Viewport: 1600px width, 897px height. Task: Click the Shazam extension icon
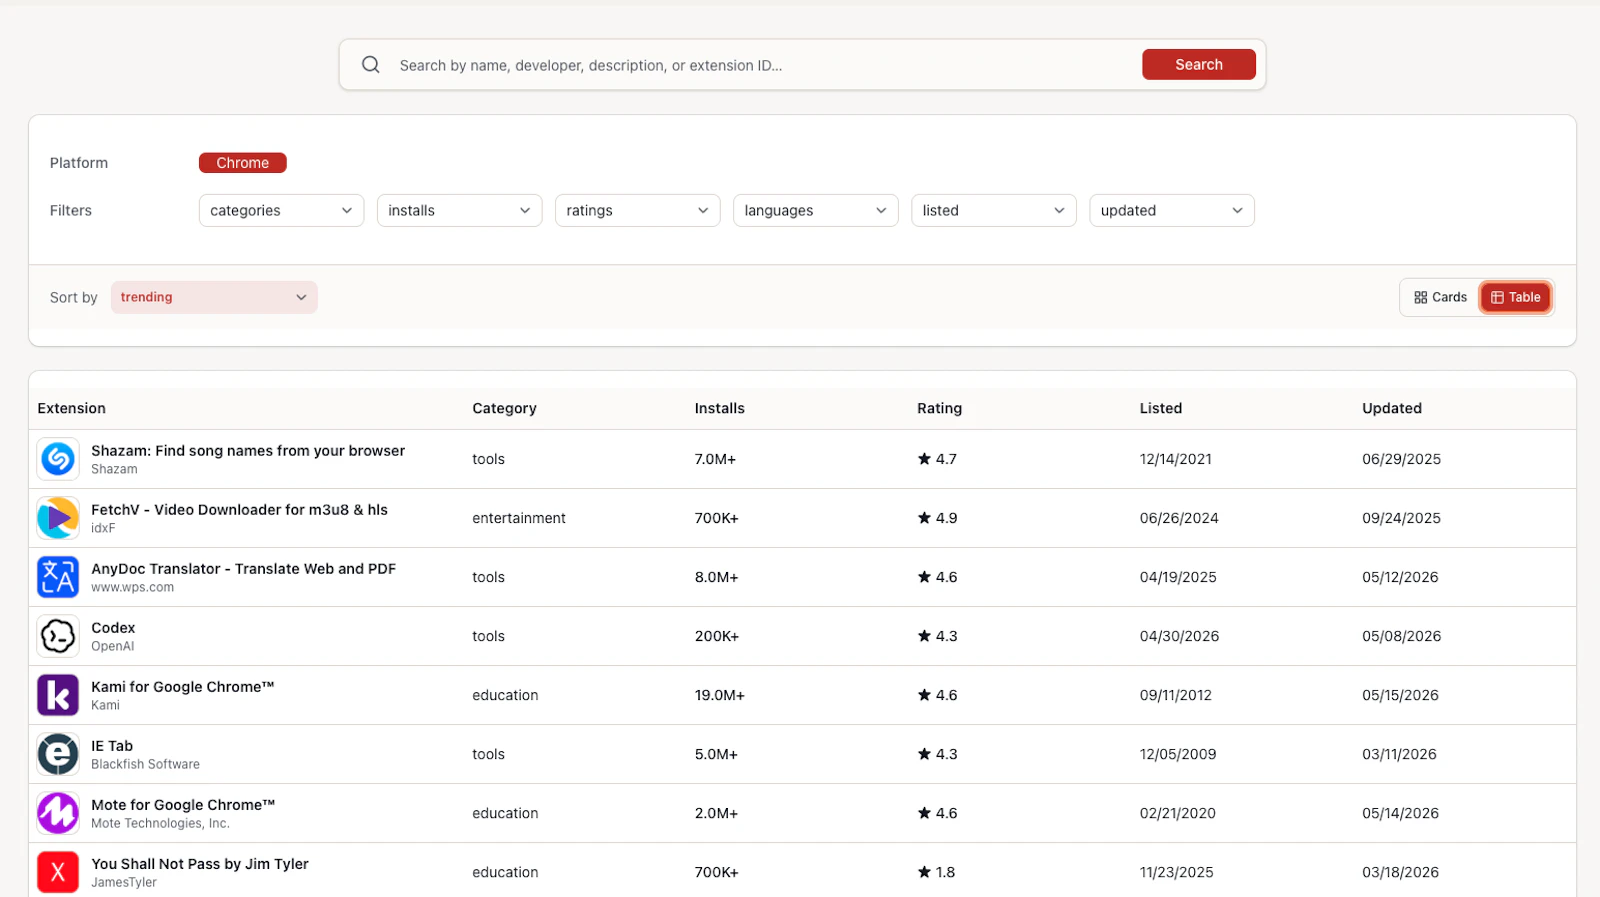click(58, 459)
